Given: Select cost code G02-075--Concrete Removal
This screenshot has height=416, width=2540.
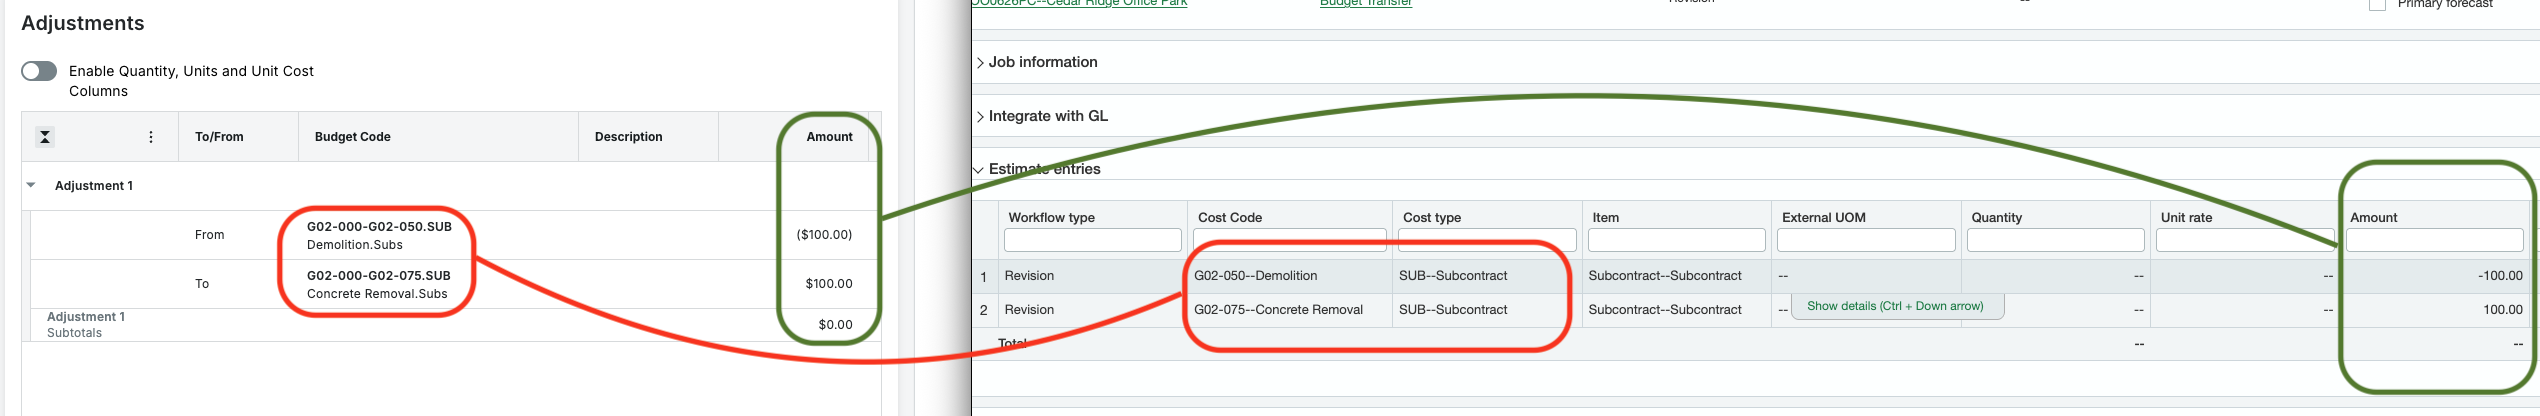Looking at the screenshot, I should click(1279, 310).
